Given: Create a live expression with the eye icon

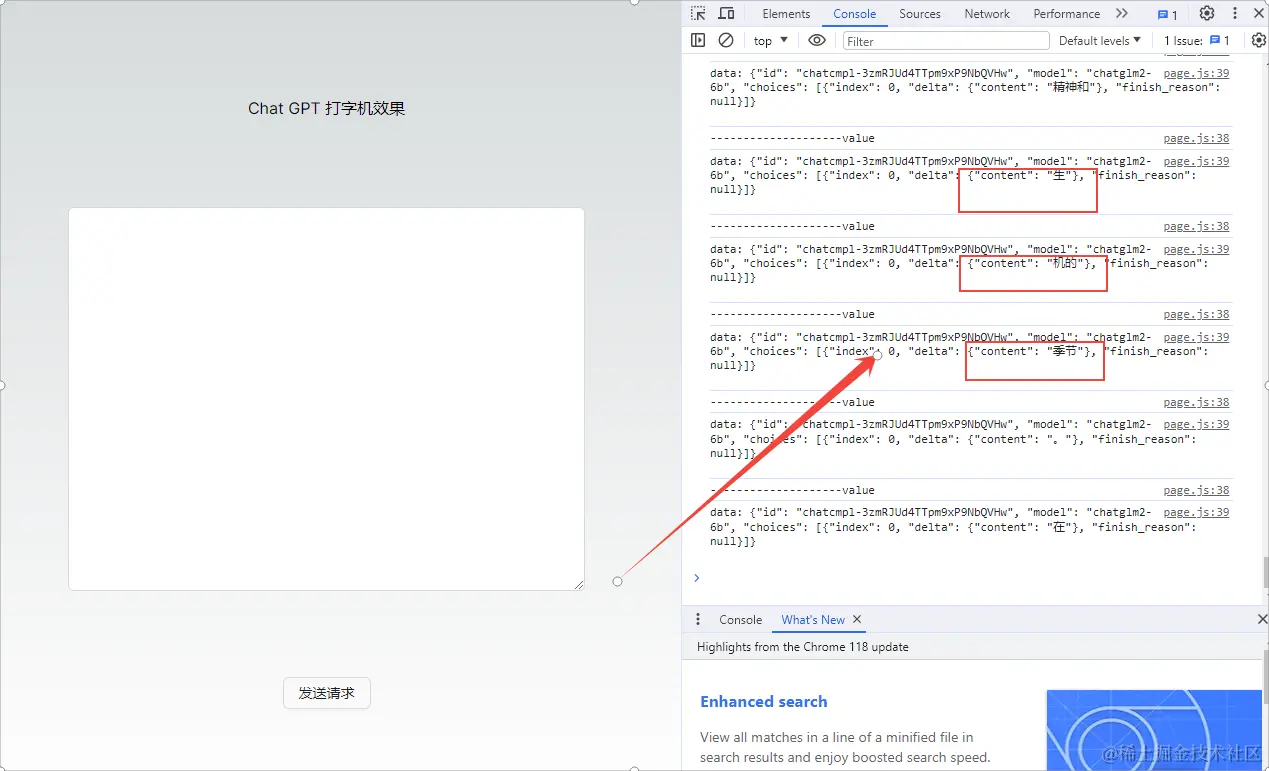Looking at the screenshot, I should pos(817,40).
